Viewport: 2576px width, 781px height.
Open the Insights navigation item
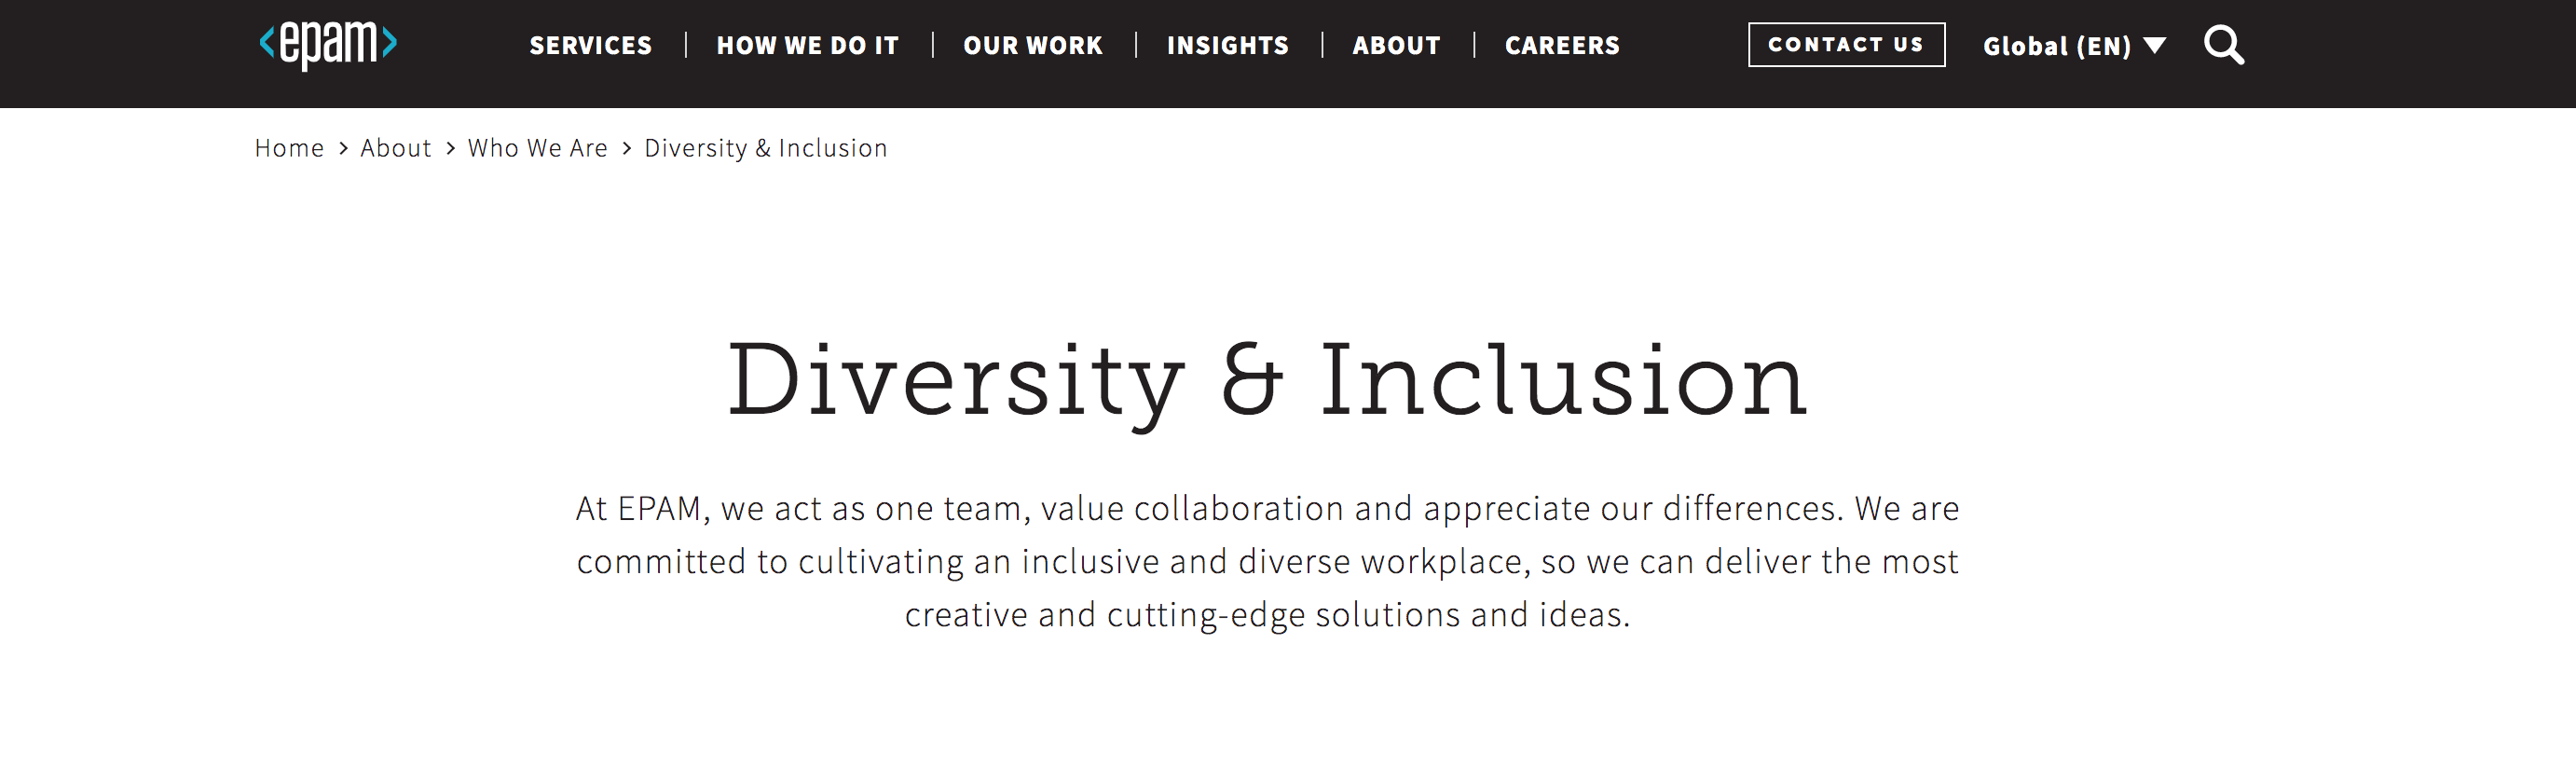click(1228, 46)
